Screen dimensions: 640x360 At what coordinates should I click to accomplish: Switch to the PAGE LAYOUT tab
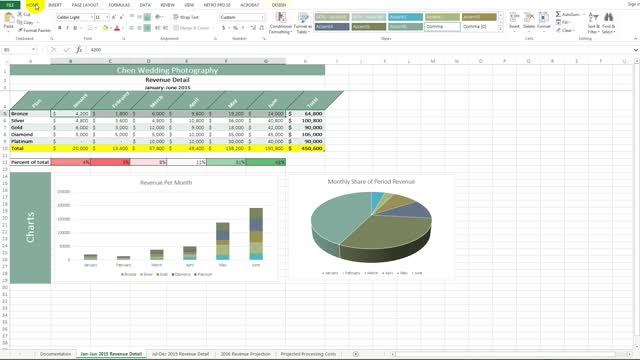85,5
